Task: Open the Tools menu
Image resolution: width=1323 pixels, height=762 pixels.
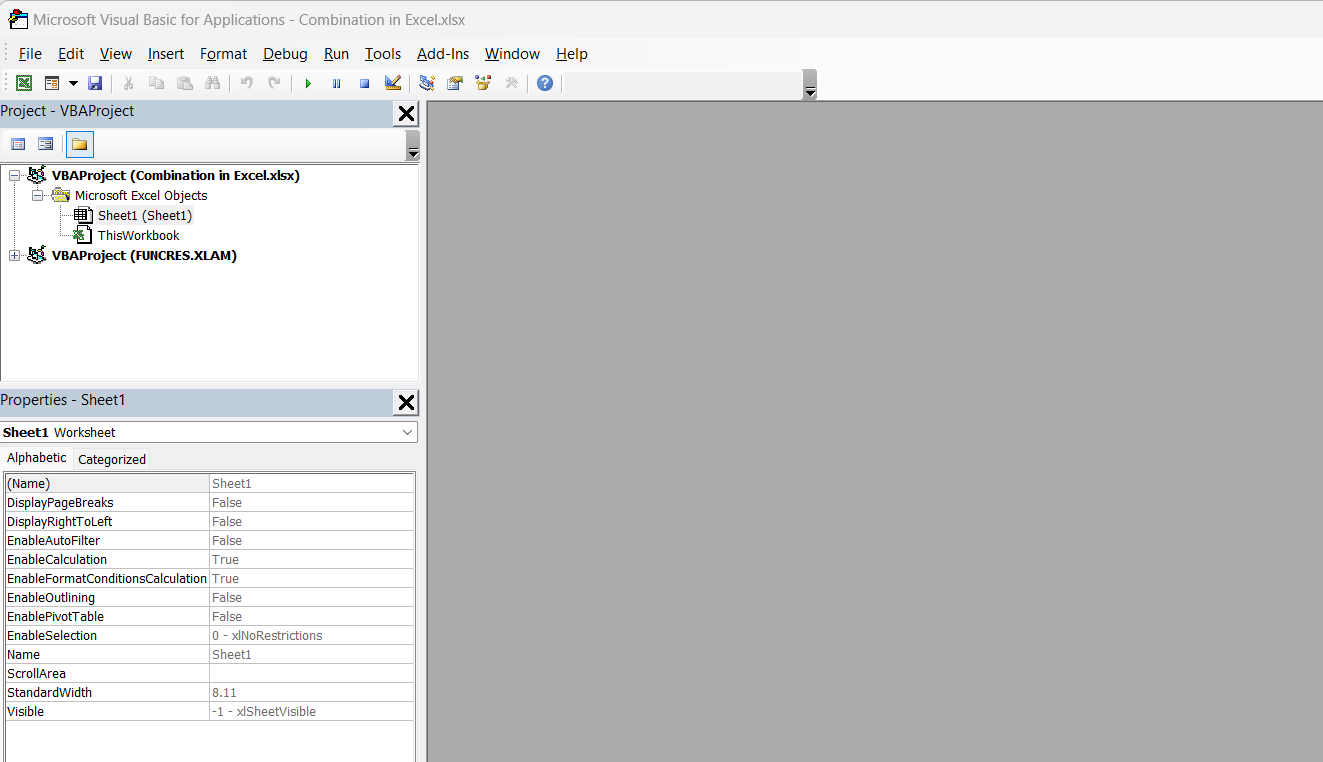Action: (x=383, y=54)
